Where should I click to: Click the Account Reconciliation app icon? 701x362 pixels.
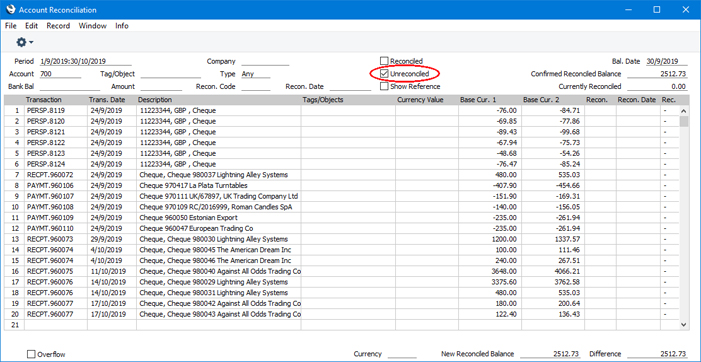coord(10,9)
